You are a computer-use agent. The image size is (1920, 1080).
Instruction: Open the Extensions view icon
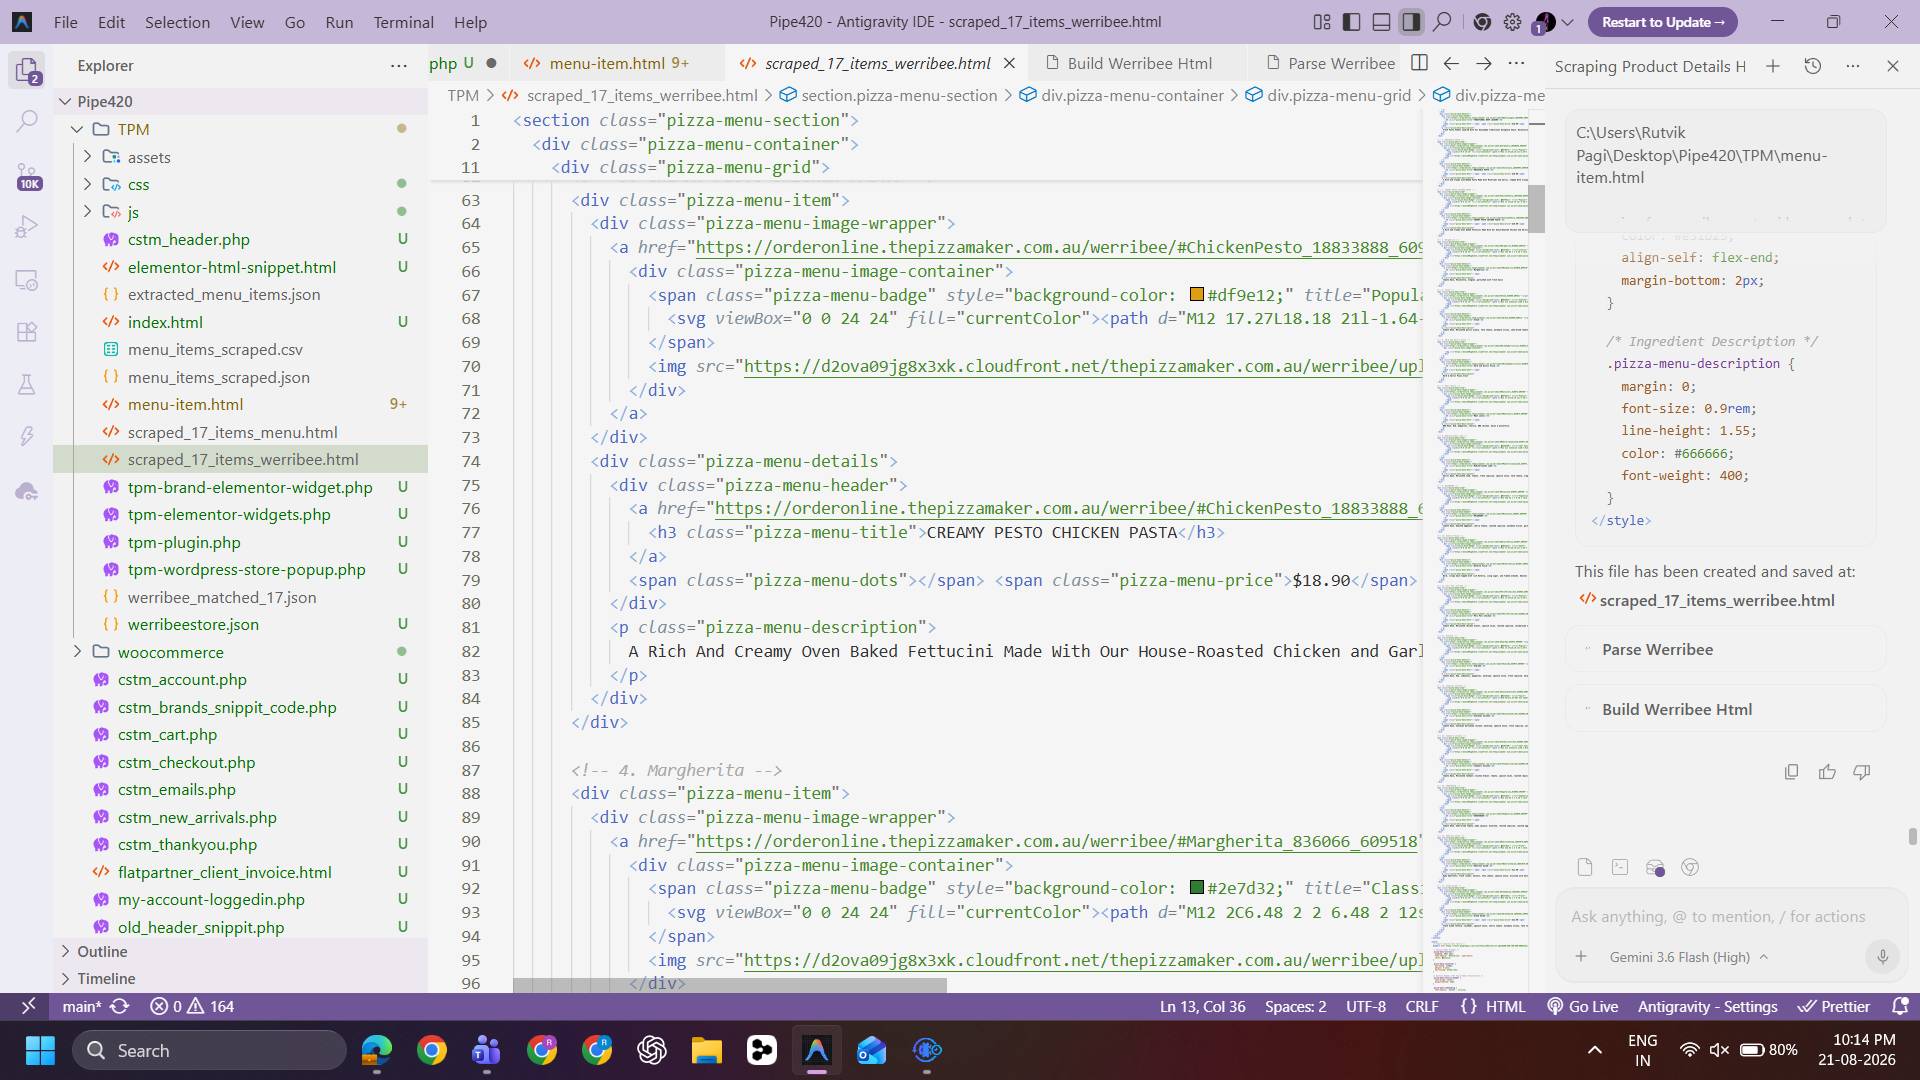click(27, 332)
